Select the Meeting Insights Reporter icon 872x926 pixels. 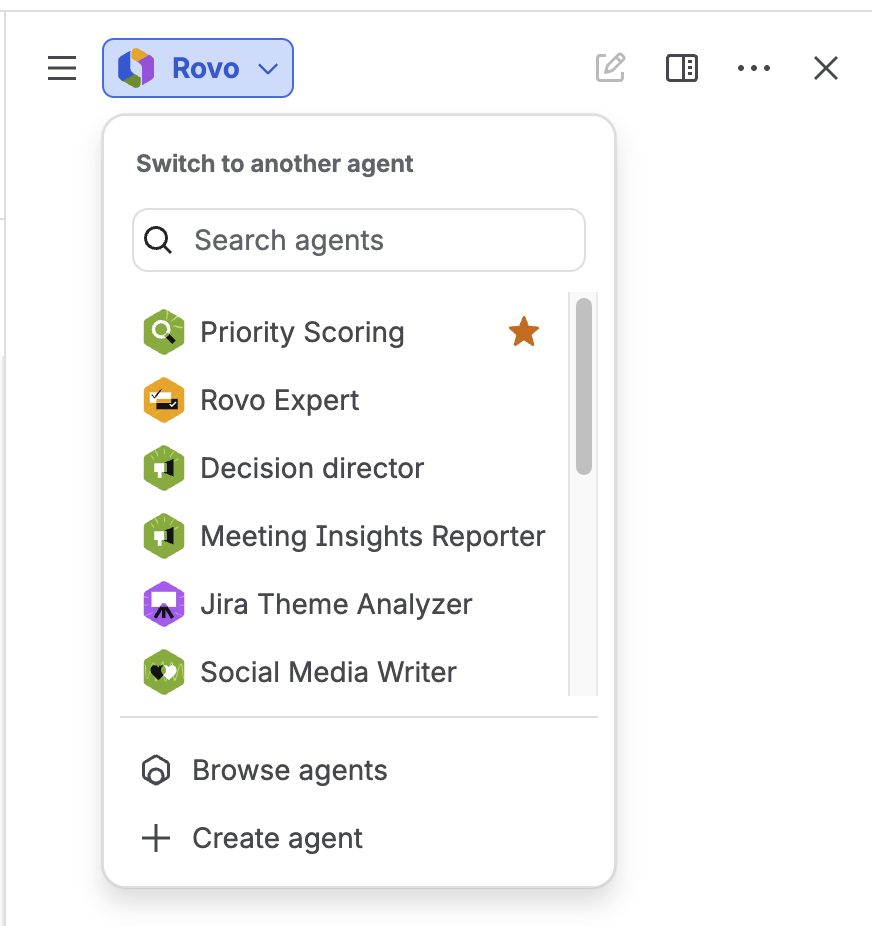[x=163, y=535]
